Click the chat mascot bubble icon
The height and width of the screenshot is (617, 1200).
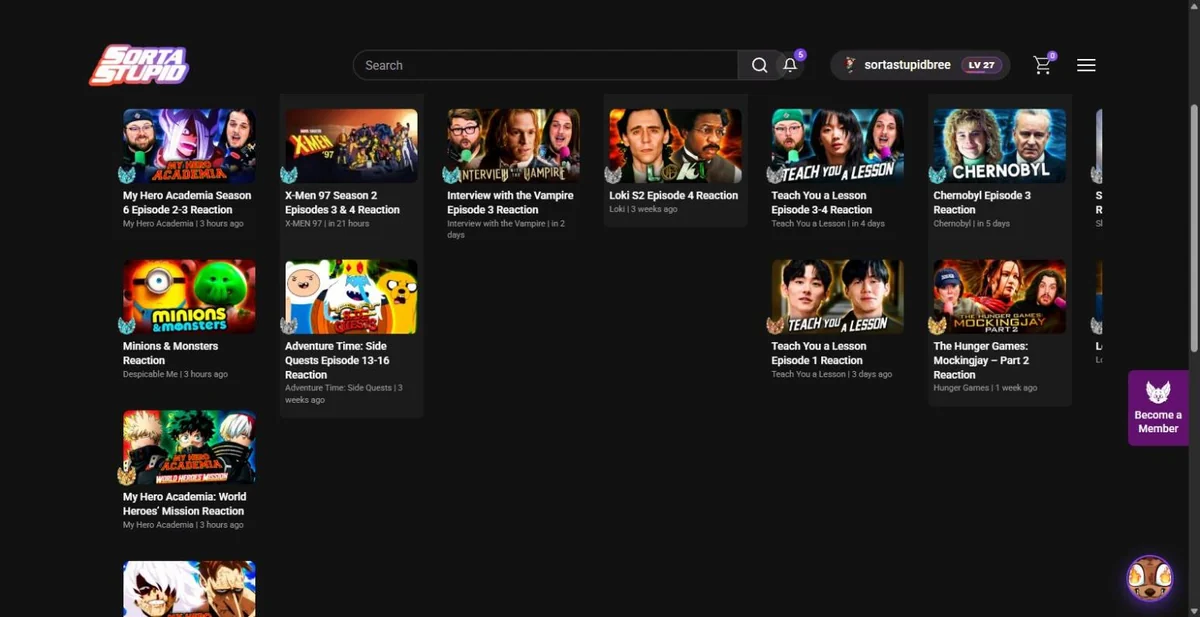pyautogui.click(x=1149, y=578)
